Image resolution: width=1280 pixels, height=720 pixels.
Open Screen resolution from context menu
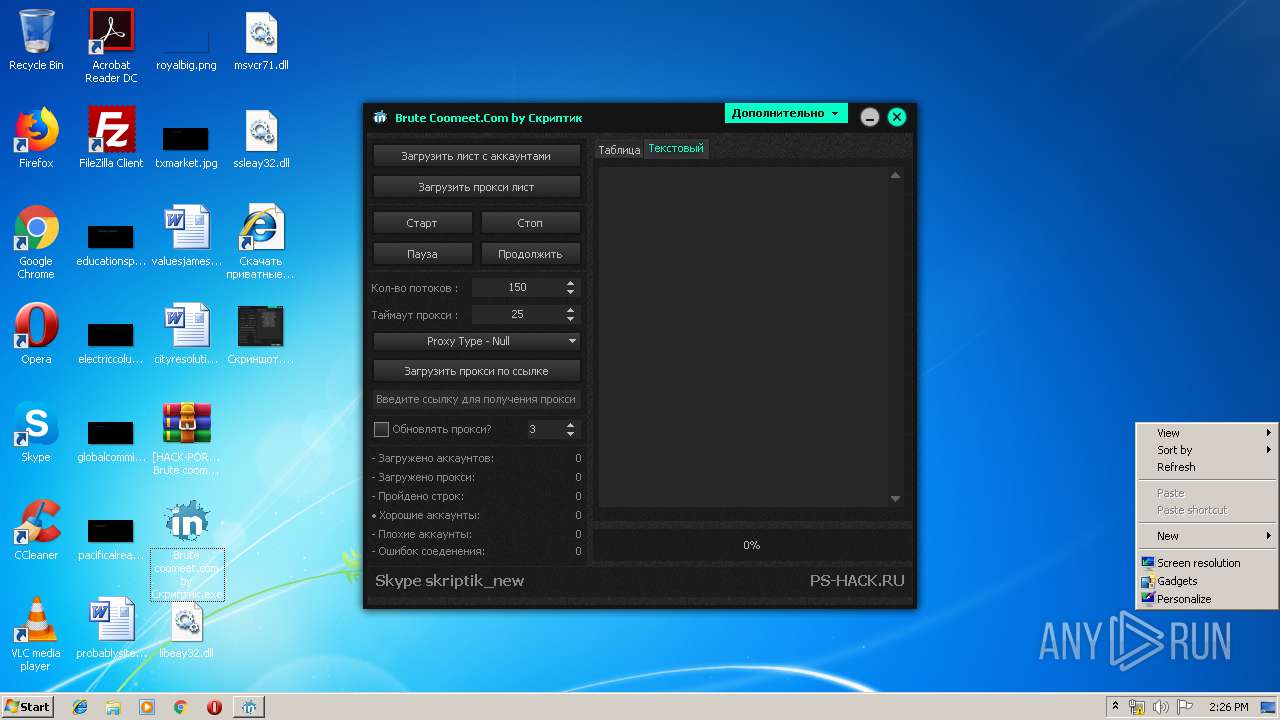[x=1207, y=563]
